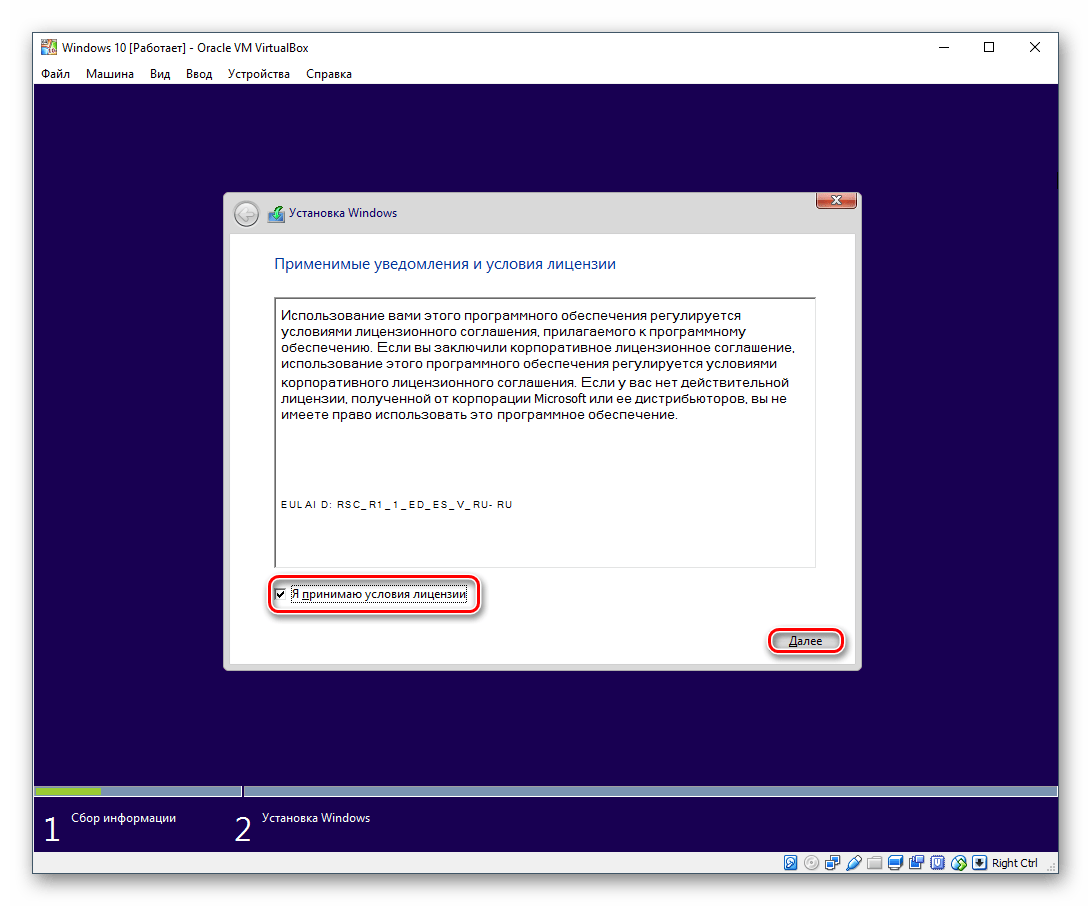Click the keyboard capture arrow icon

click(980, 863)
